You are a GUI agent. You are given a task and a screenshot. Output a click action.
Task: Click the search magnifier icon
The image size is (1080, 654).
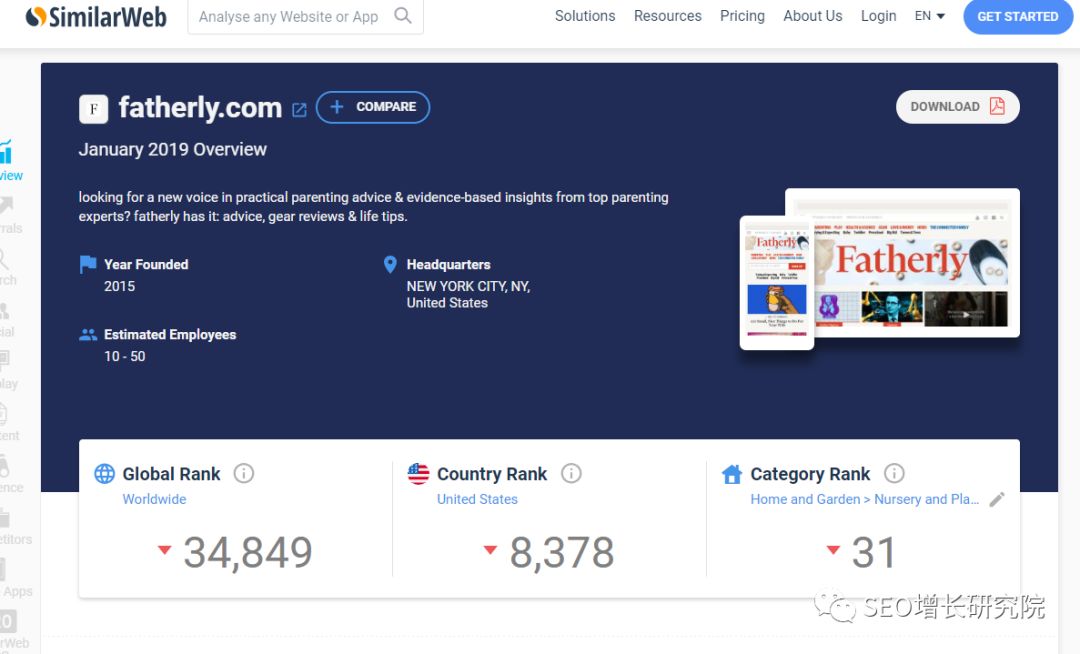[403, 15]
